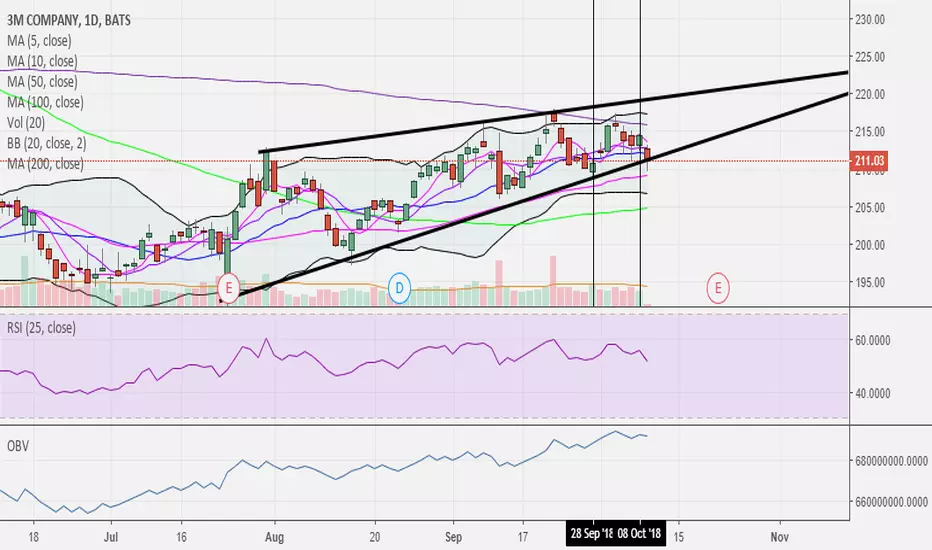Select the MA (100, close) indicator label
The height and width of the screenshot is (550, 932).
coord(45,102)
